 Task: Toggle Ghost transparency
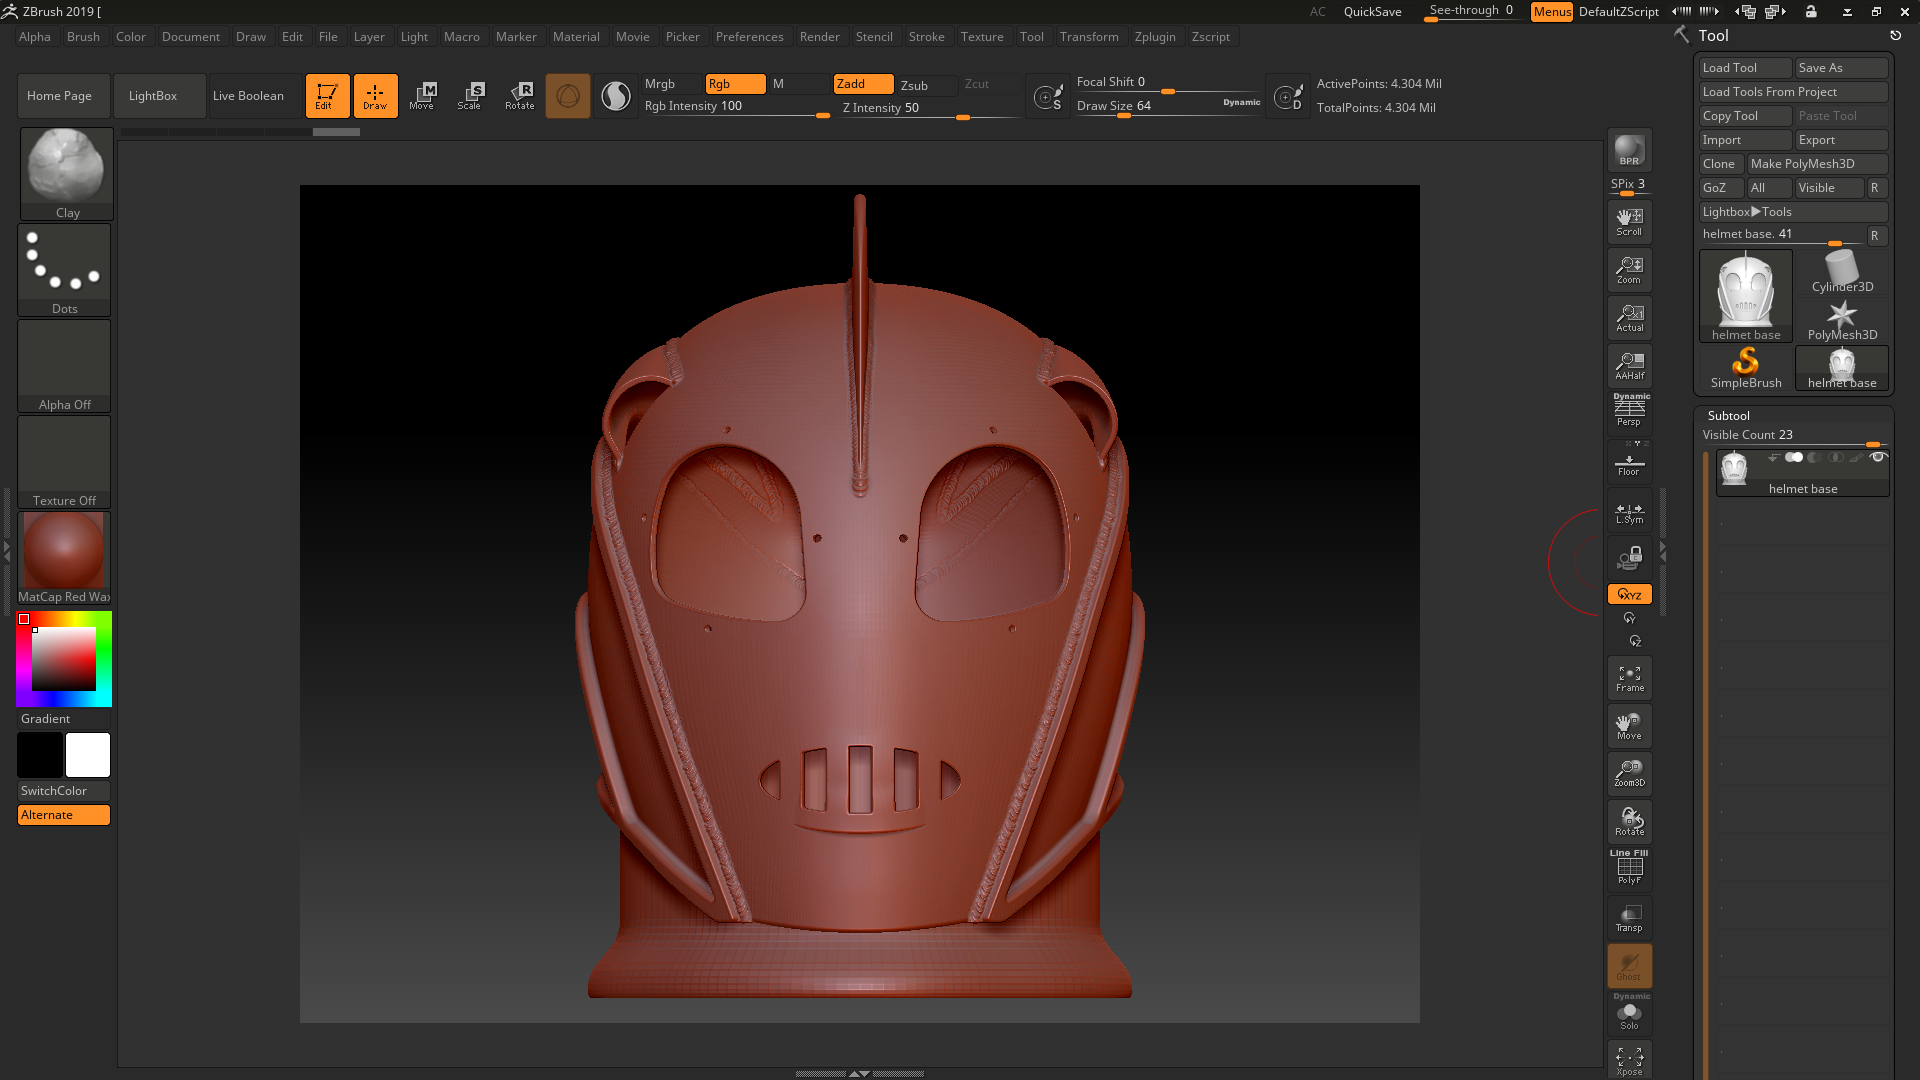click(1629, 966)
